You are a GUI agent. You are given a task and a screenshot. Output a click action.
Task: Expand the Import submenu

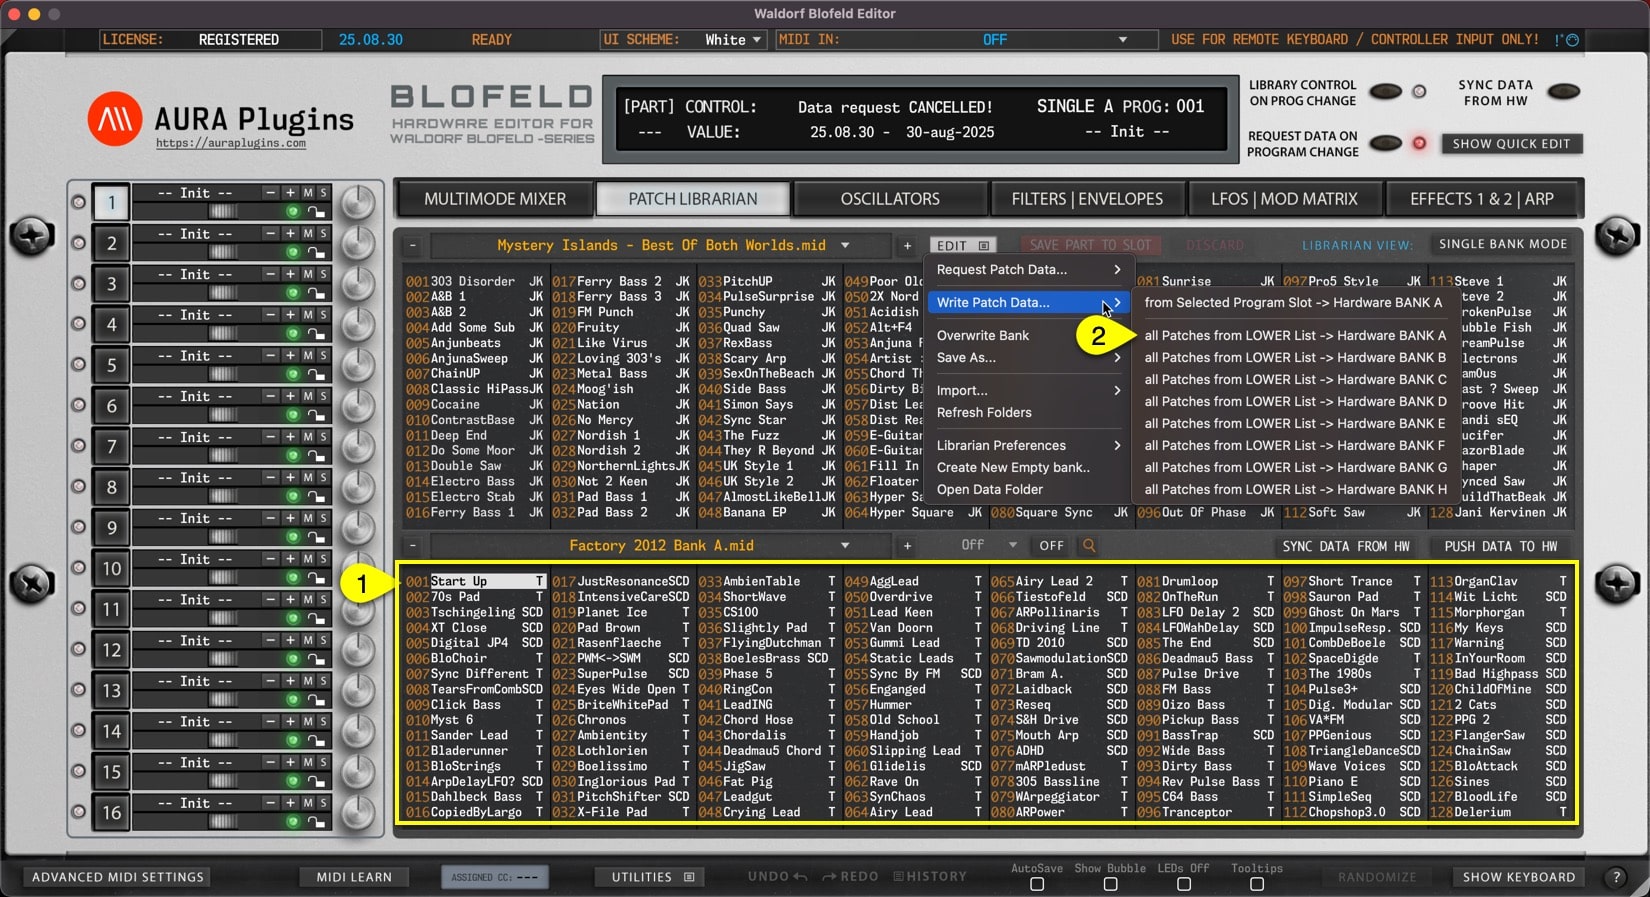point(1029,390)
